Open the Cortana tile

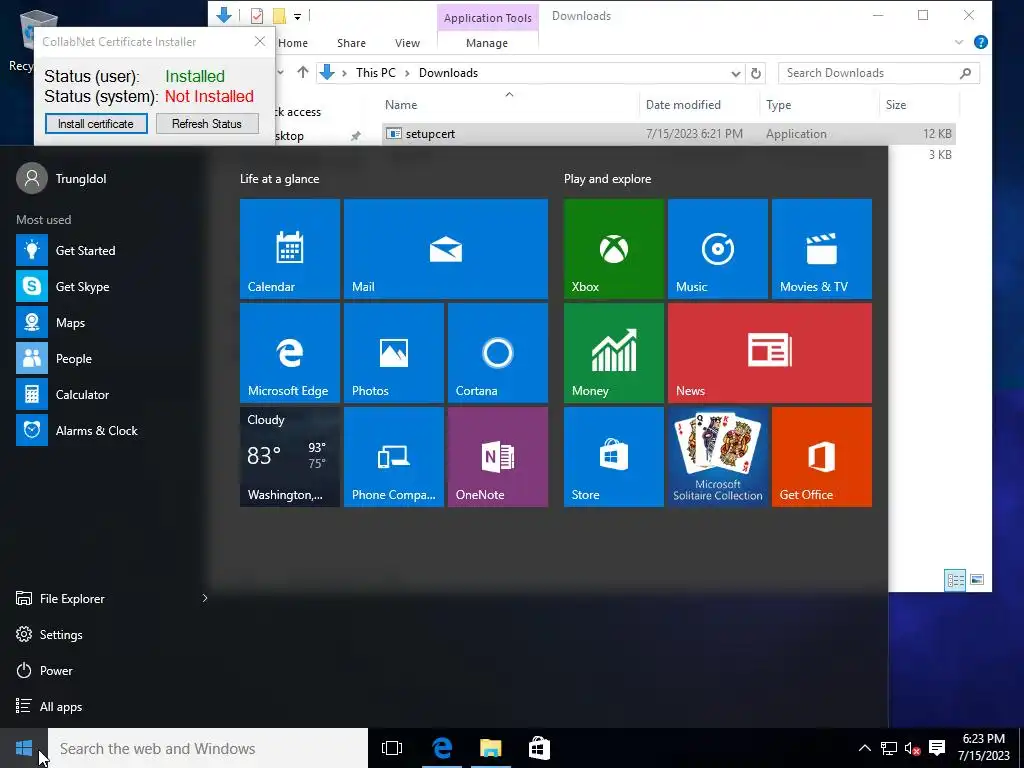(498, 353)
